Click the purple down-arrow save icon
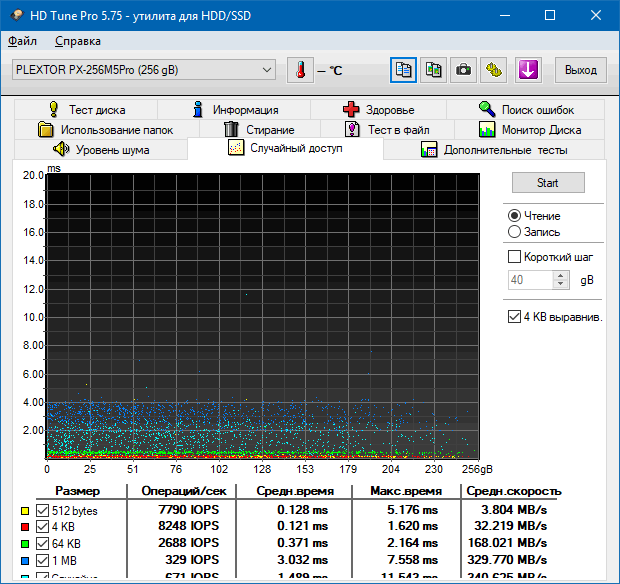The image size is (620, 584). 528,70
